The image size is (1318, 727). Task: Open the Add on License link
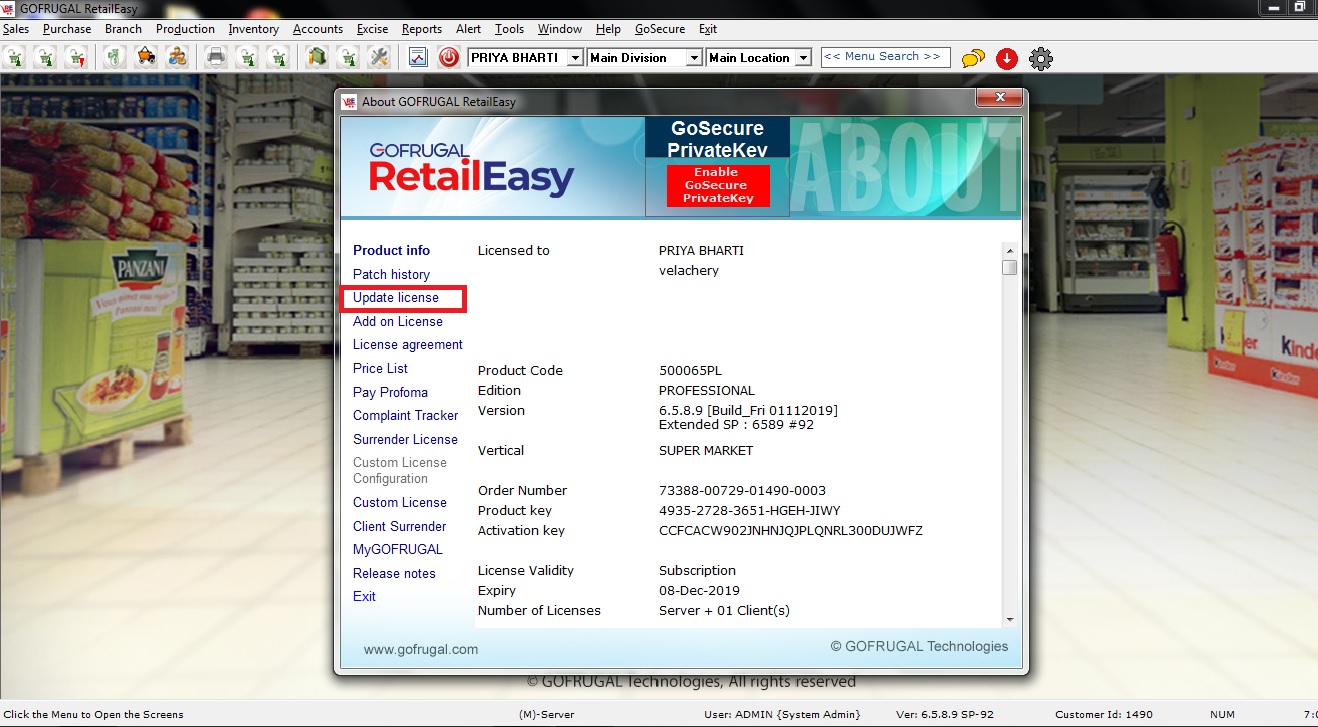tap(398, 321)
